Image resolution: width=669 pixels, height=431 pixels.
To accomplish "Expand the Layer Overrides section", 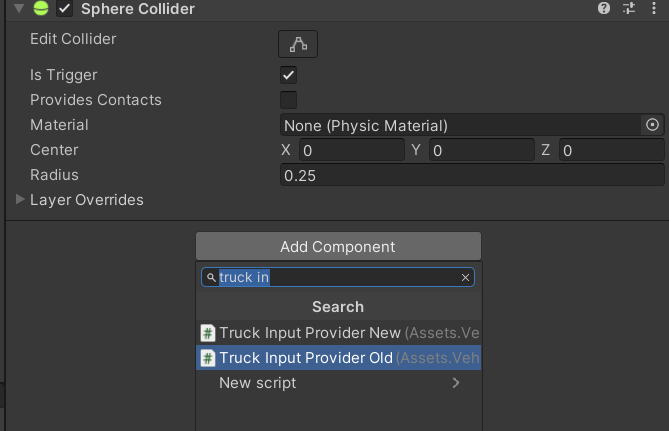I will (21, 200).
